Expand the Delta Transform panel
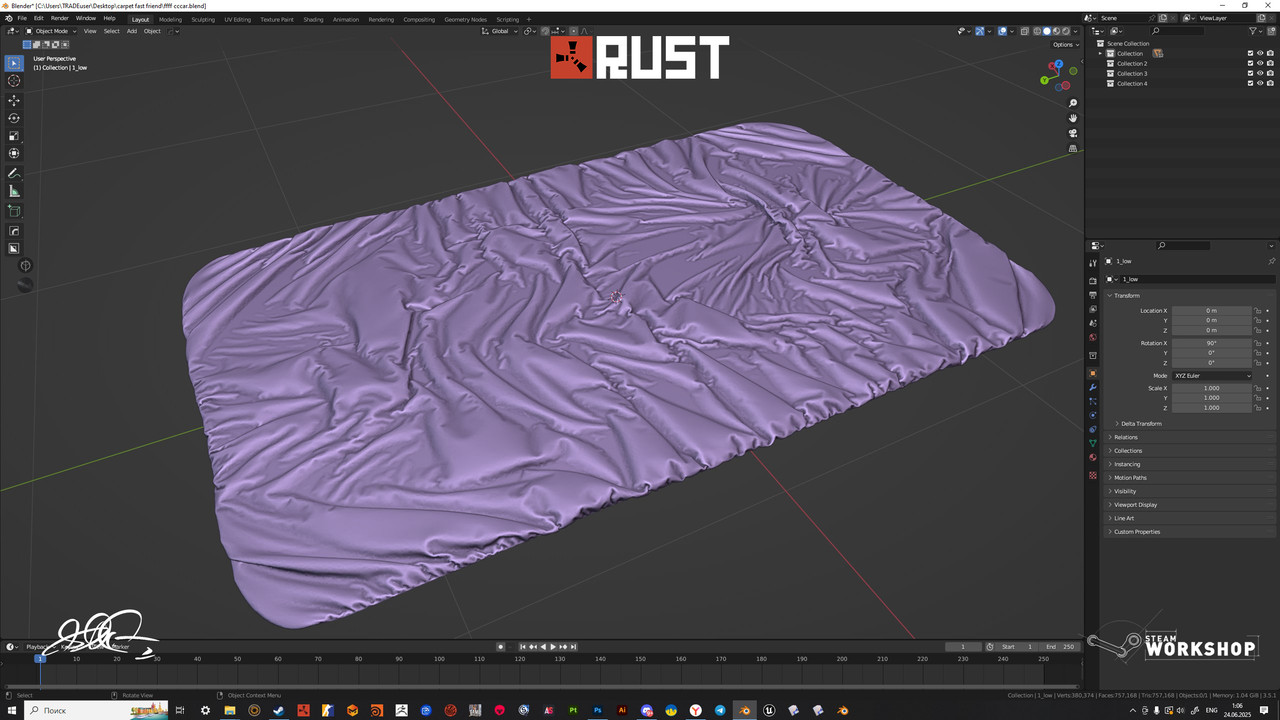 [x=1141, y=424]
